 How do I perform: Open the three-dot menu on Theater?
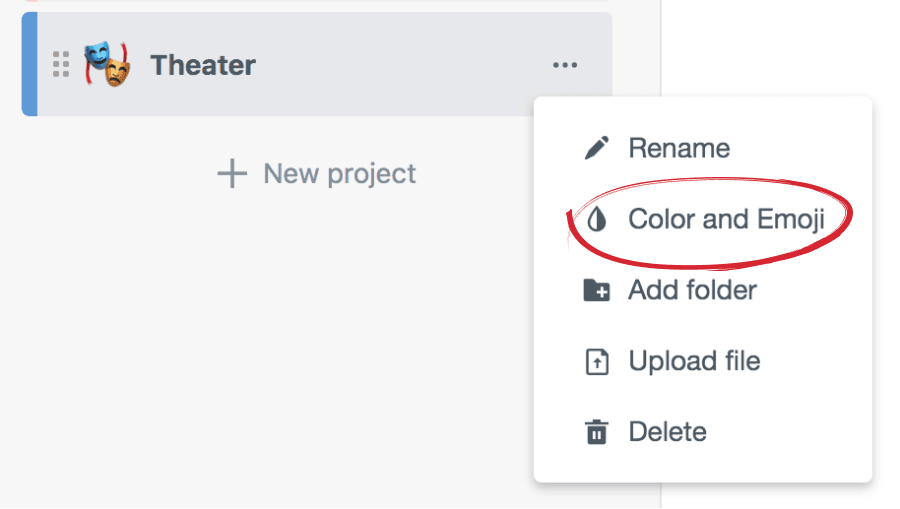point(565,66)
